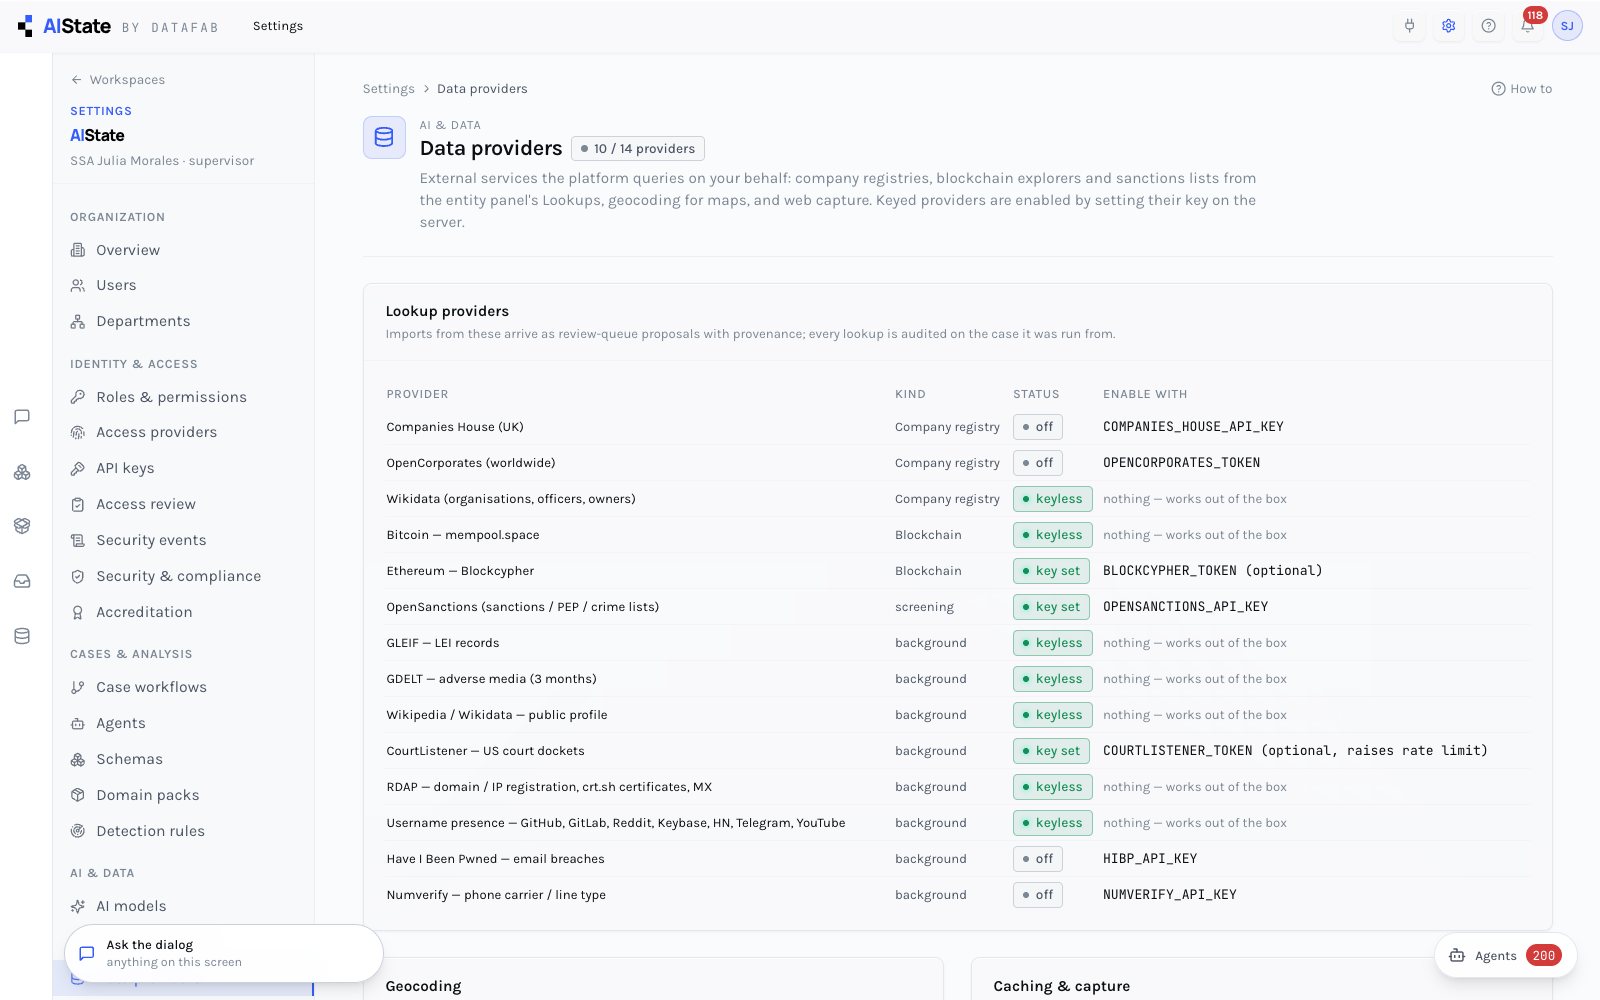Screen dimensions: 1600x1000
Task: Open notifications bell with 118 badge
Action: [x=1527, y=26]
